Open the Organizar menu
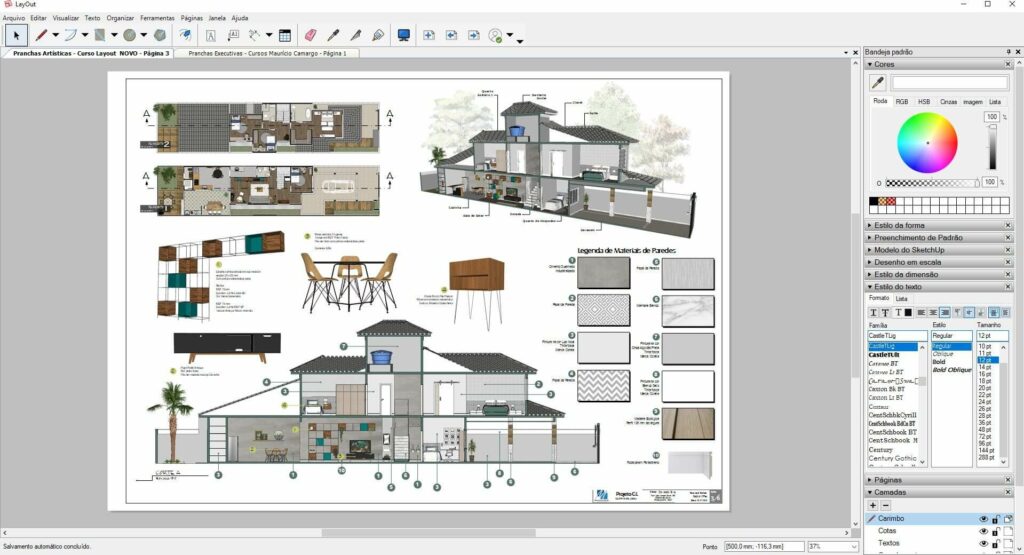This screenshot has height=555, width=1024. tap(120, 18)
